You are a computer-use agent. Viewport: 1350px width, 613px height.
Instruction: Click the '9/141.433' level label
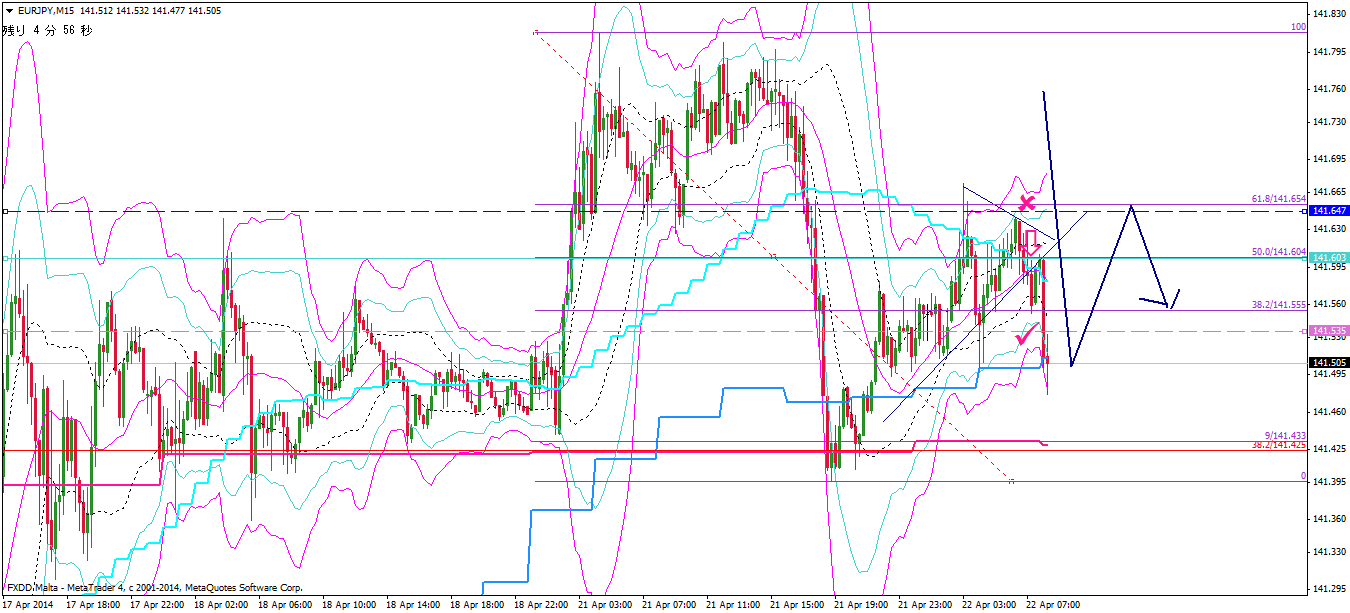[1286, 436]
